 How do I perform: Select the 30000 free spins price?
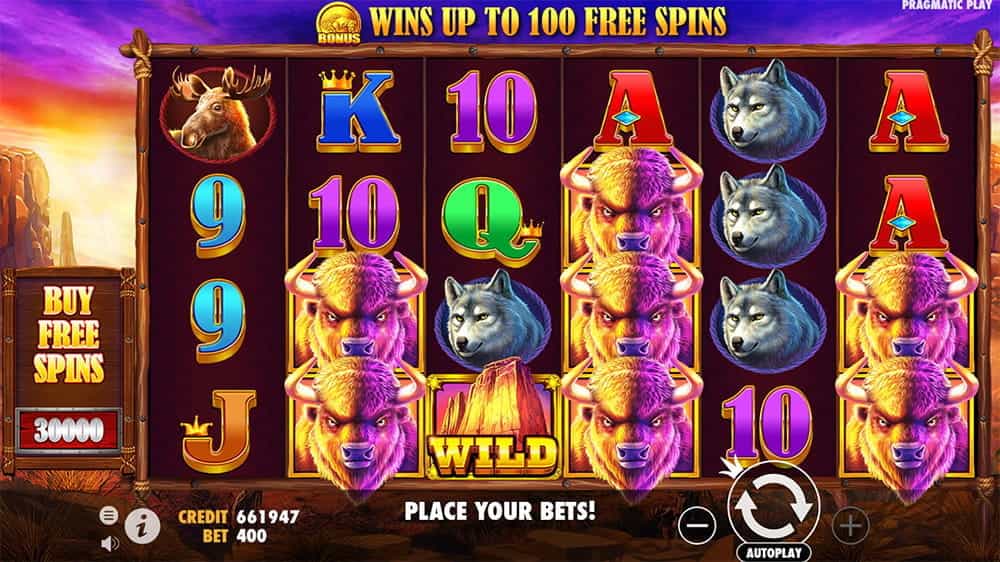pyautogui.click(x=68, y=431)
